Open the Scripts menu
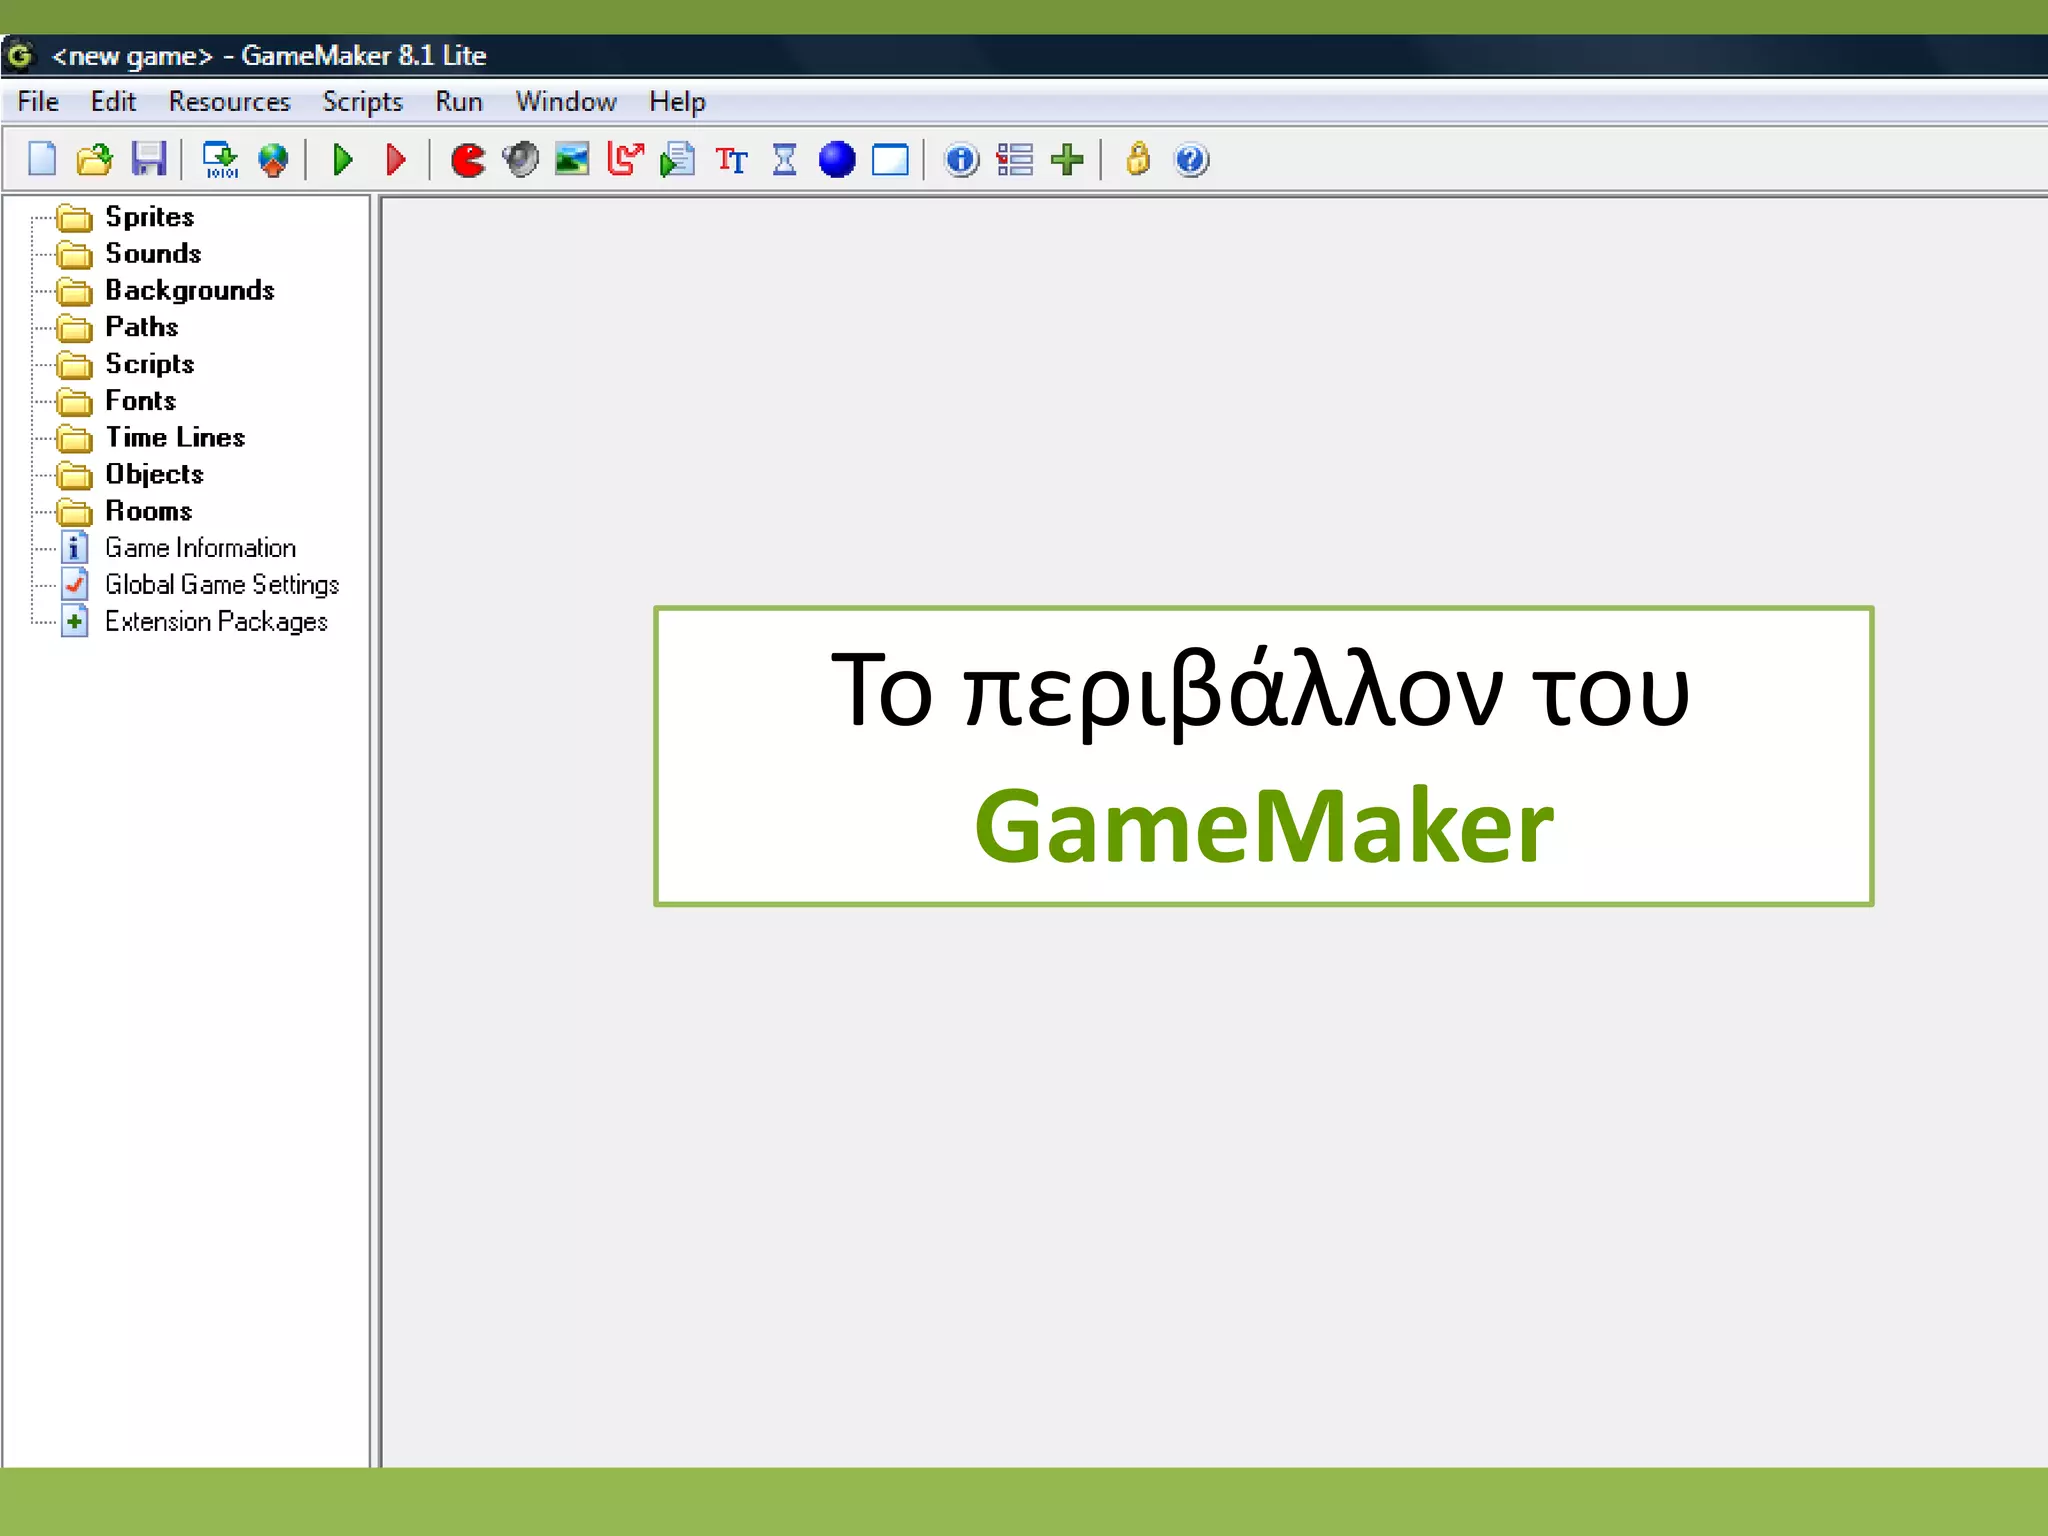Screen dimensions: 2048x1536 click(362, 102)
